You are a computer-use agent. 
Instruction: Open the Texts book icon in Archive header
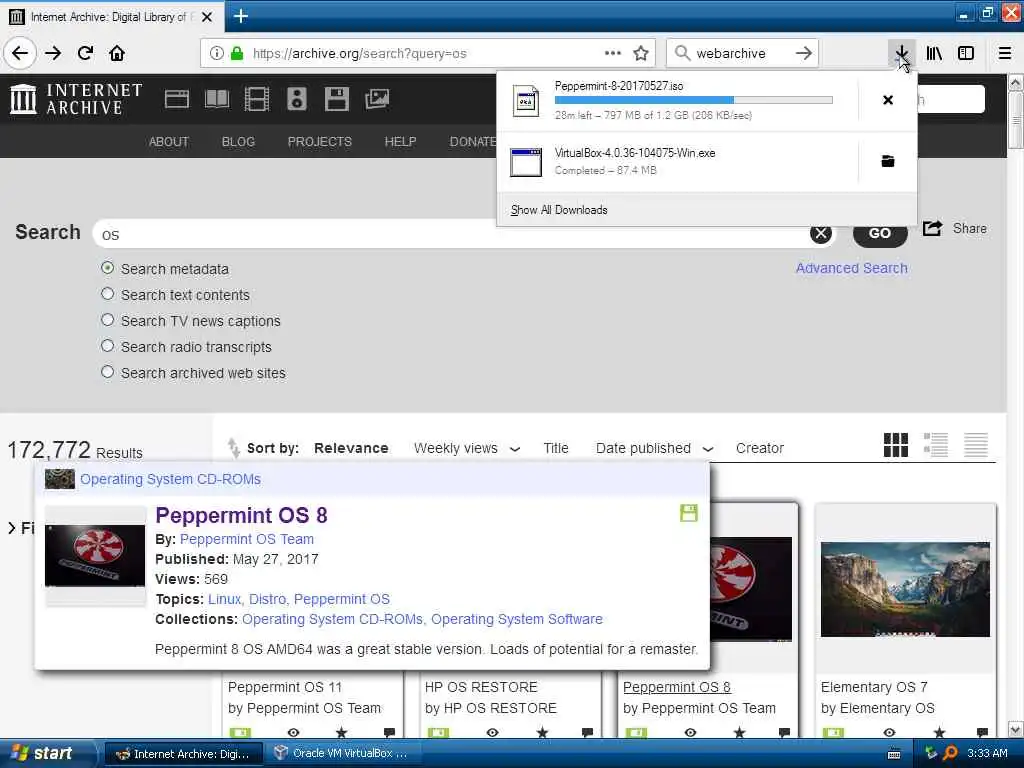[217, 99]
